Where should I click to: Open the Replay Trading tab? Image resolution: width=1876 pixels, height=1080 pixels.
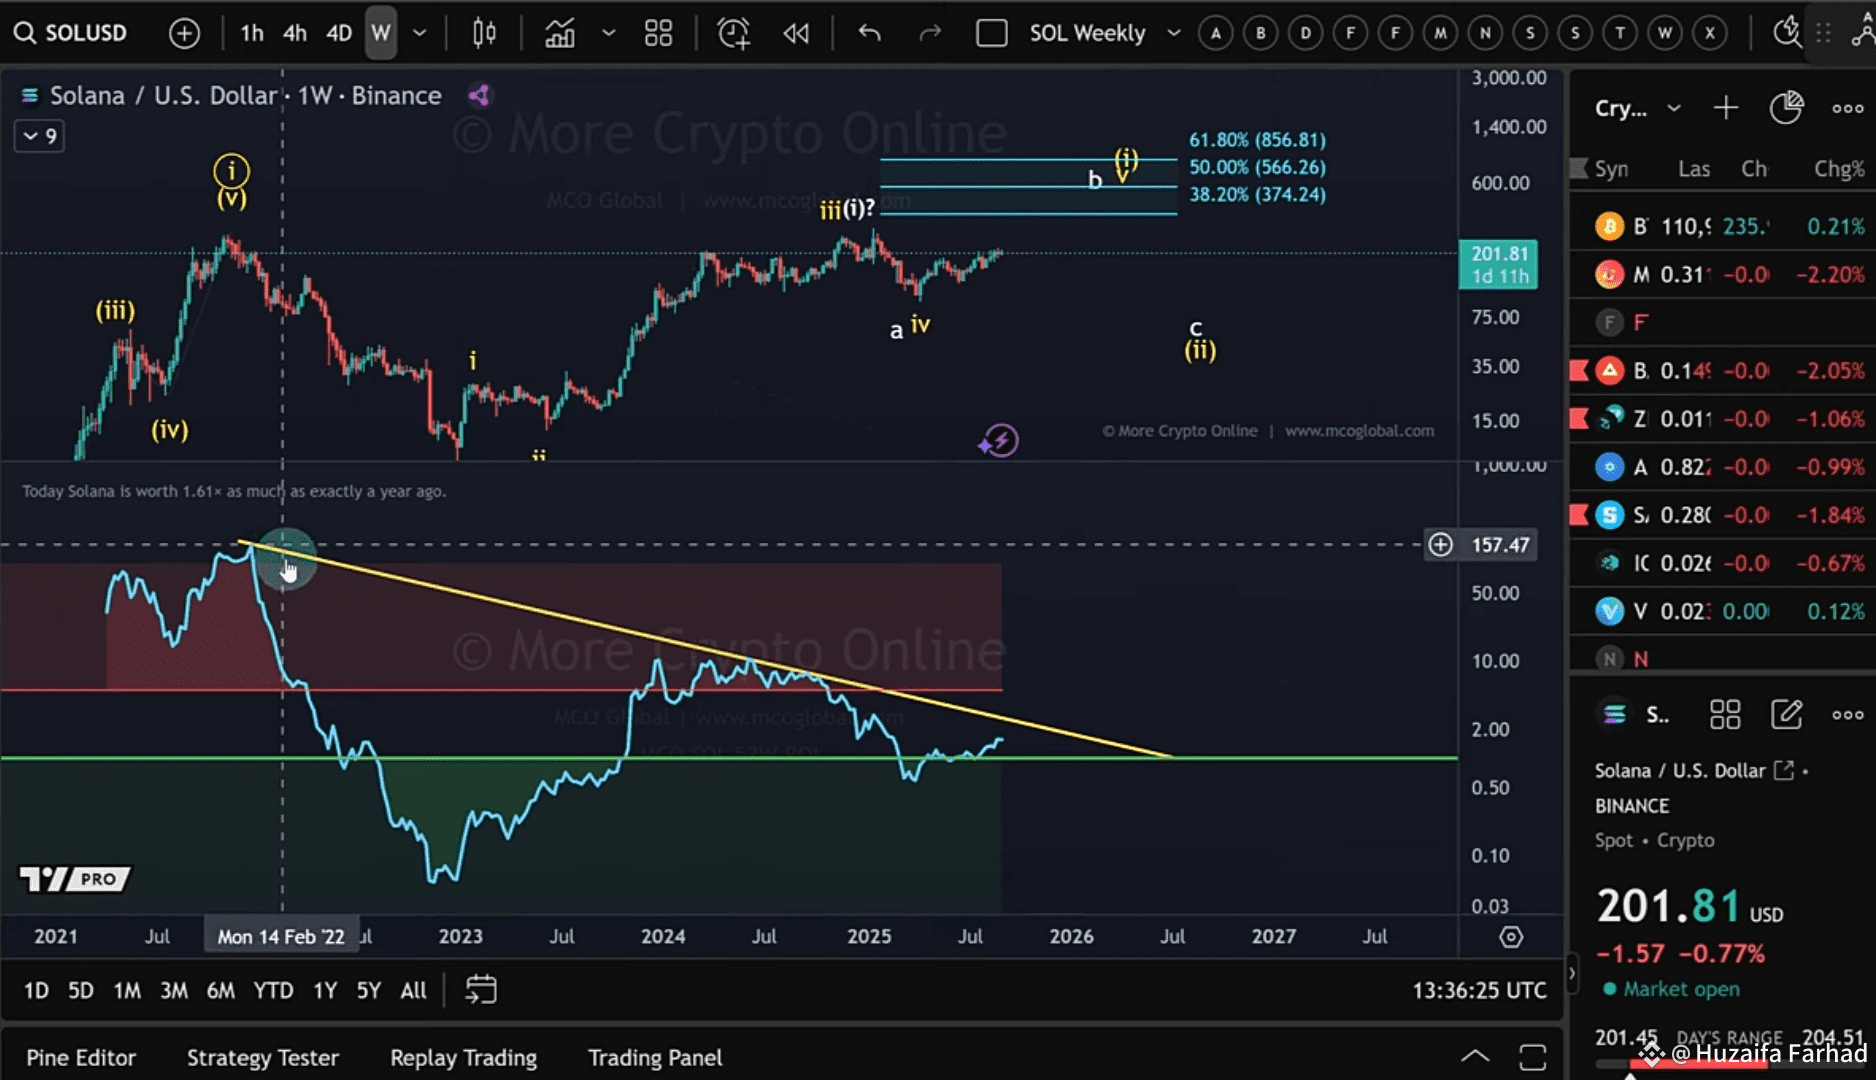[x=463, y=1058]
